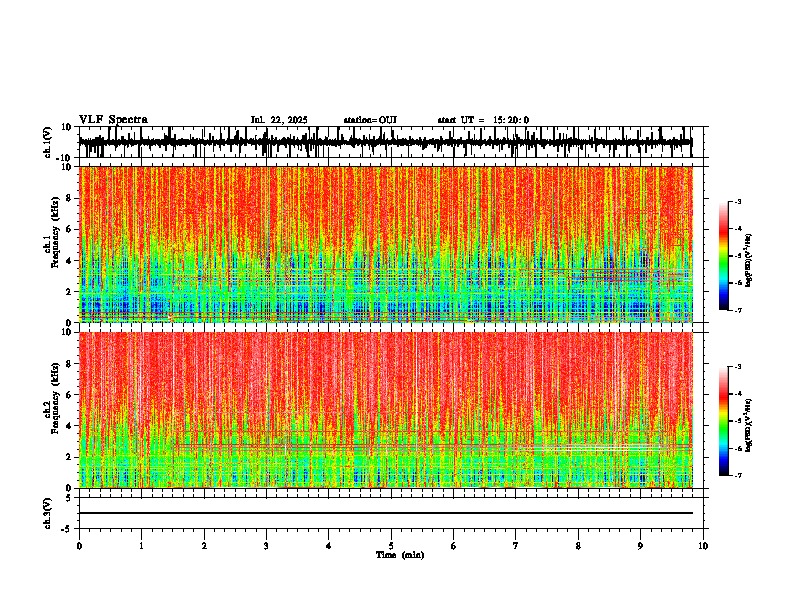Click the time axis tick label '5'
The image size is (792, 612).
click(391, 546)
